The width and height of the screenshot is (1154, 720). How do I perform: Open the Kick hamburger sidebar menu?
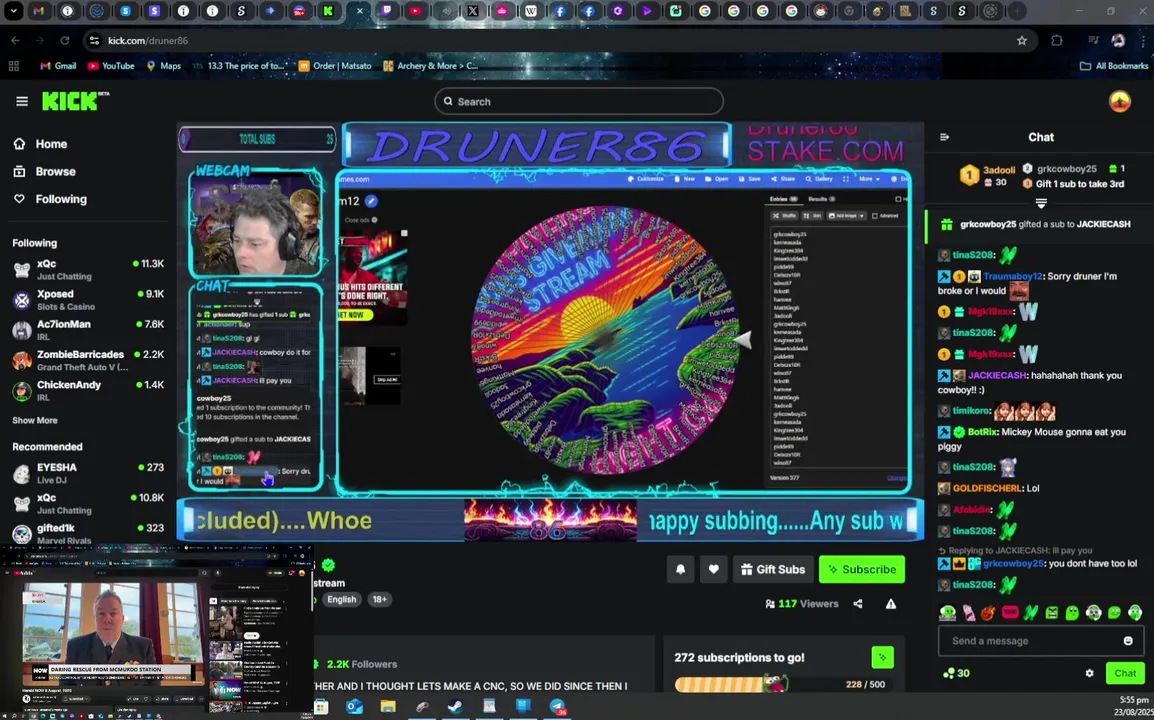tap(21, 102)
